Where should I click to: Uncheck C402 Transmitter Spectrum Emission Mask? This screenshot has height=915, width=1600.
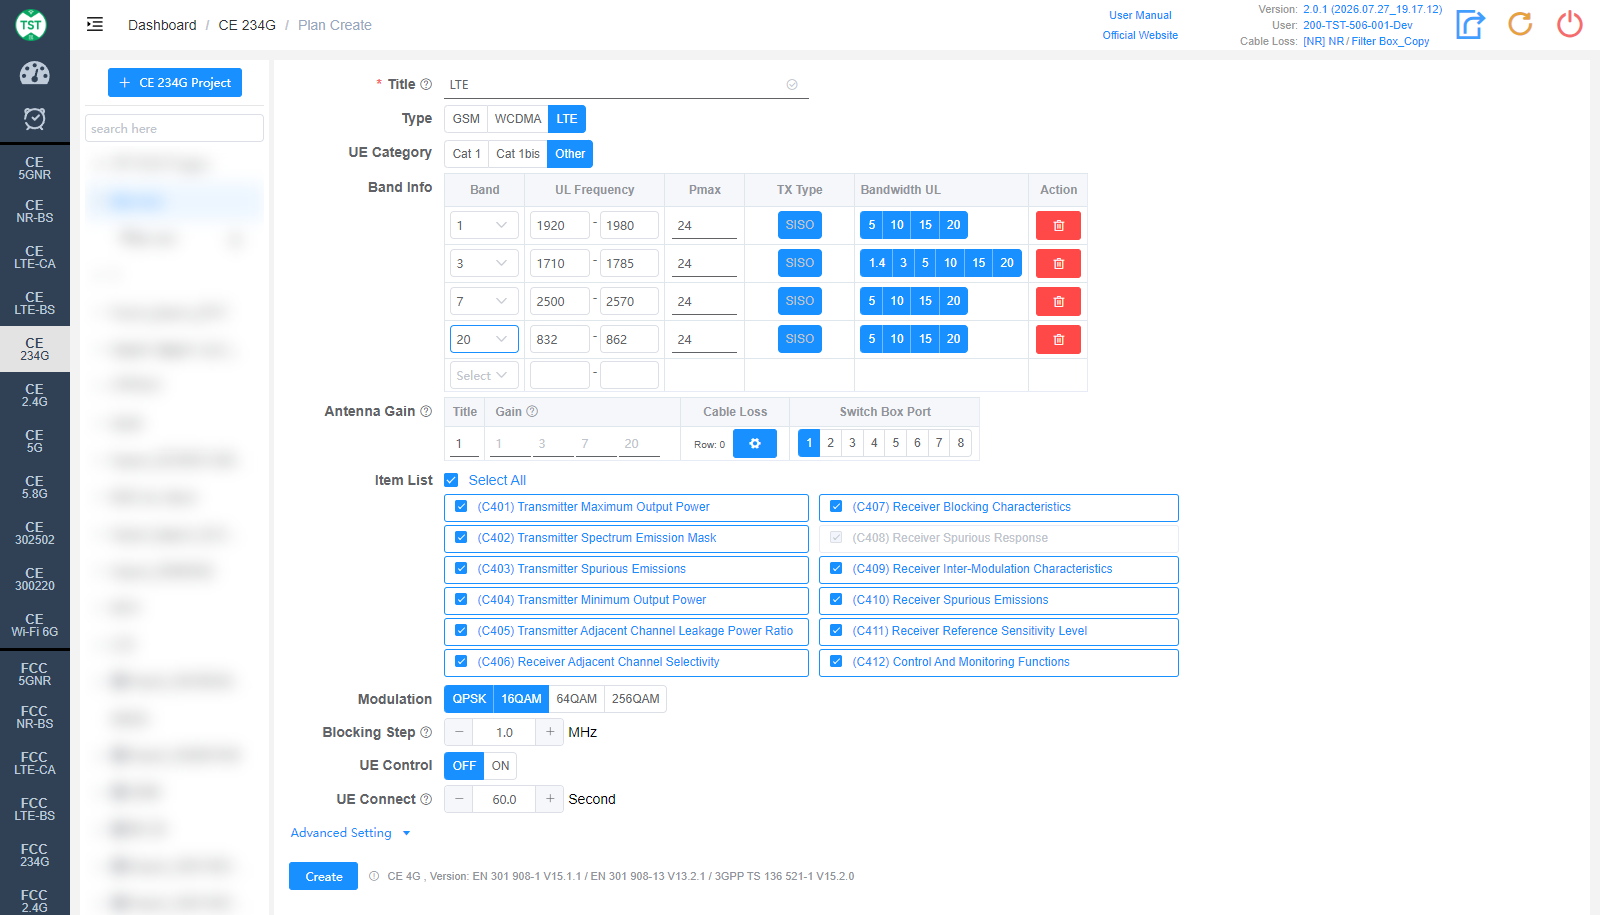tap(461, 538)
